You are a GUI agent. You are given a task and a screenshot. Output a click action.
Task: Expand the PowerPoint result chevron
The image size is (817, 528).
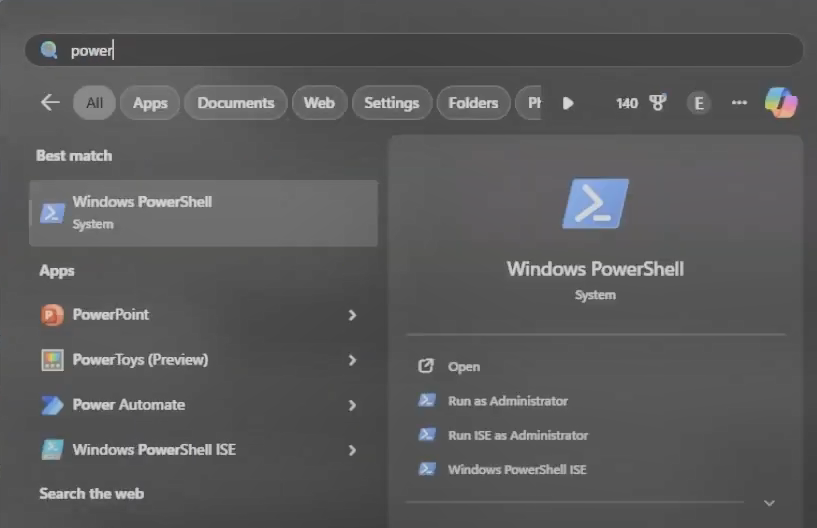pos(353,315)
